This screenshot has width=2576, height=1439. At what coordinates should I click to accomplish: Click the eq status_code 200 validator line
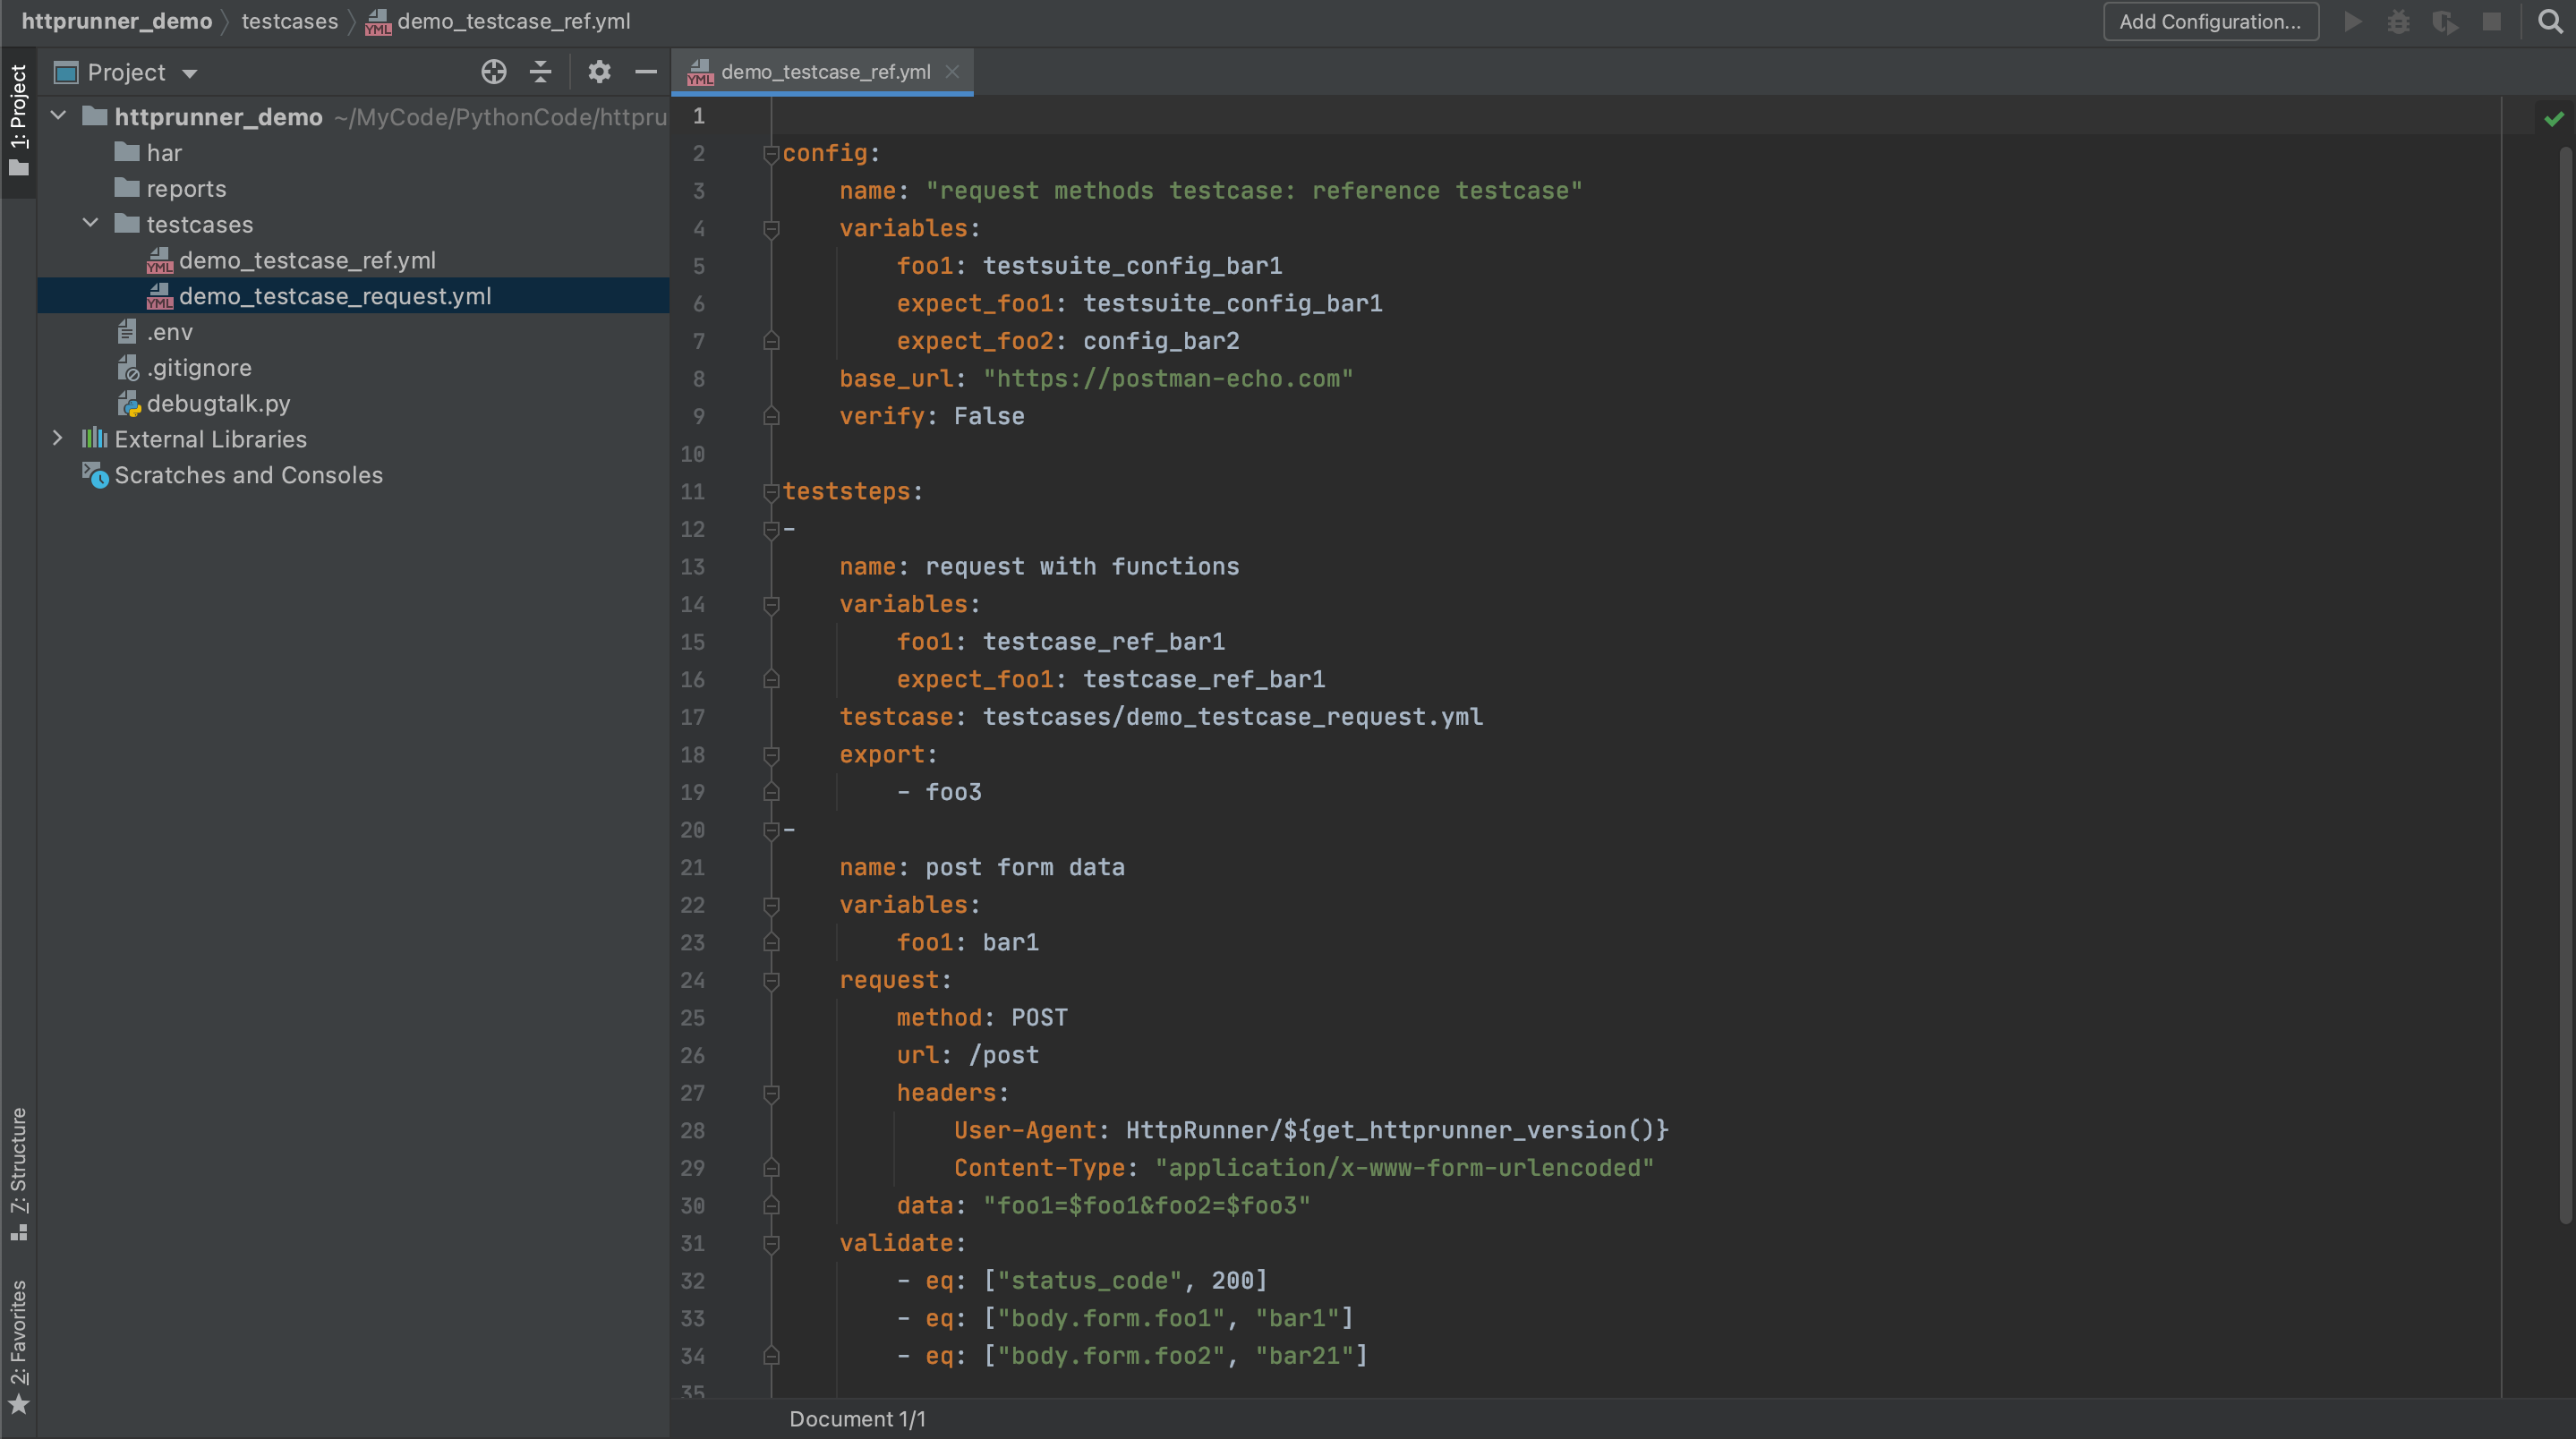(1082, 1281)
